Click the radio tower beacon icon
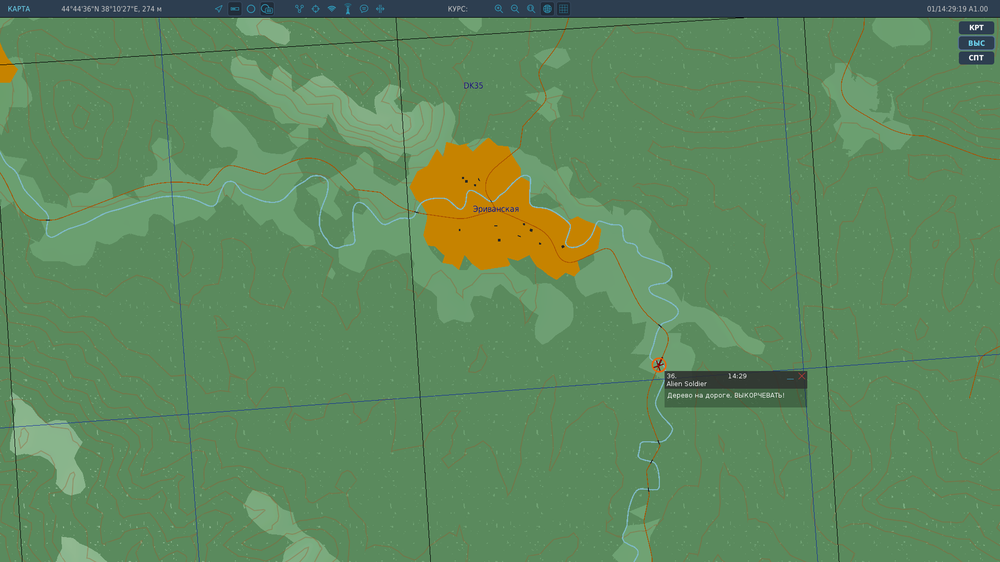Image resolution: width=1000 pixels, height=562 pixels. coord(348,9)
